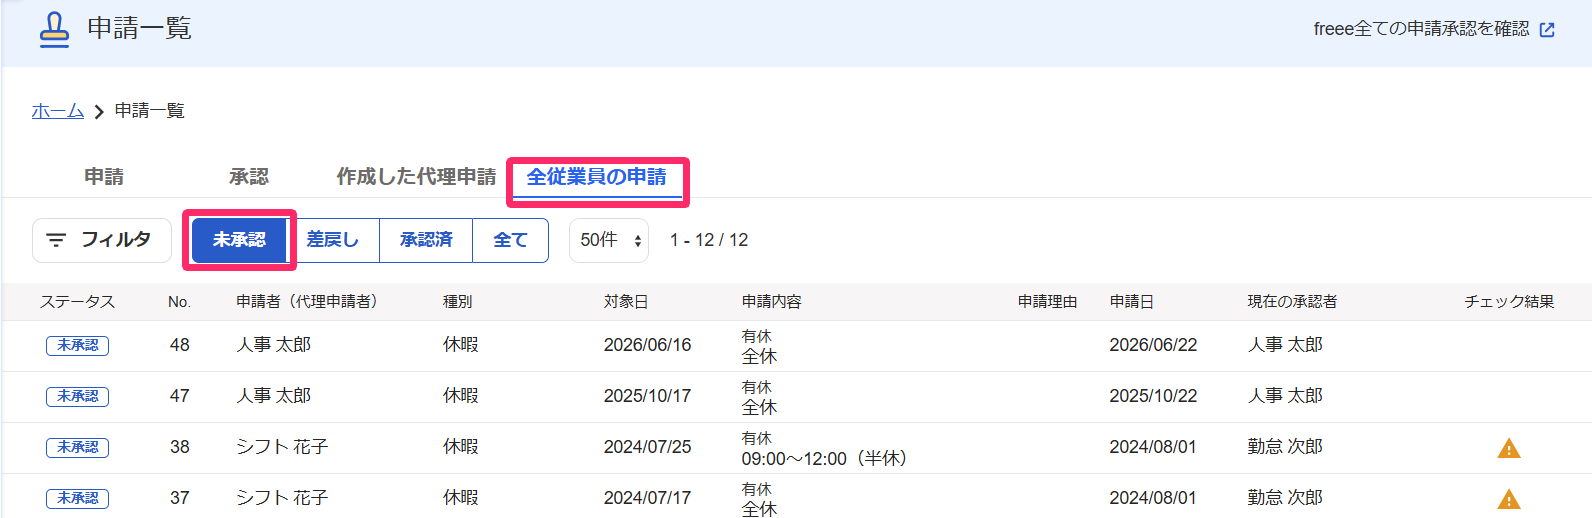Click applicant シフト 花子 in row 38
Viewport: 1592px width, 518px height.
(x=282, y=447)
